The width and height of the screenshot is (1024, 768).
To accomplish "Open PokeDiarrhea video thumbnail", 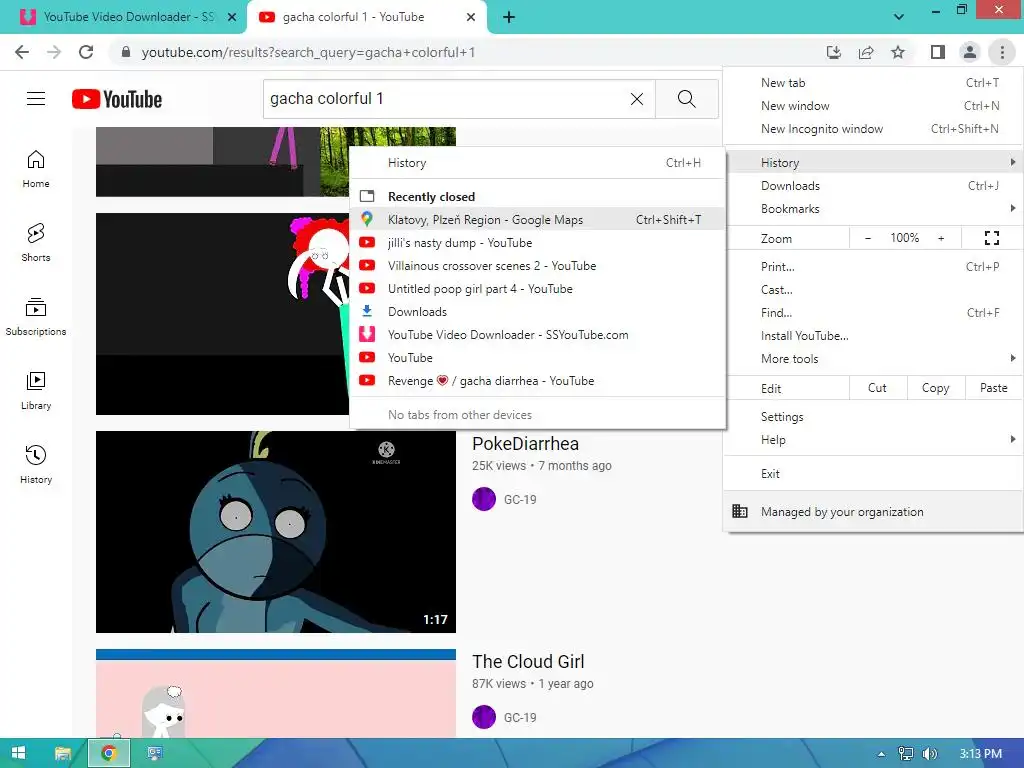I will click(276, 532).
